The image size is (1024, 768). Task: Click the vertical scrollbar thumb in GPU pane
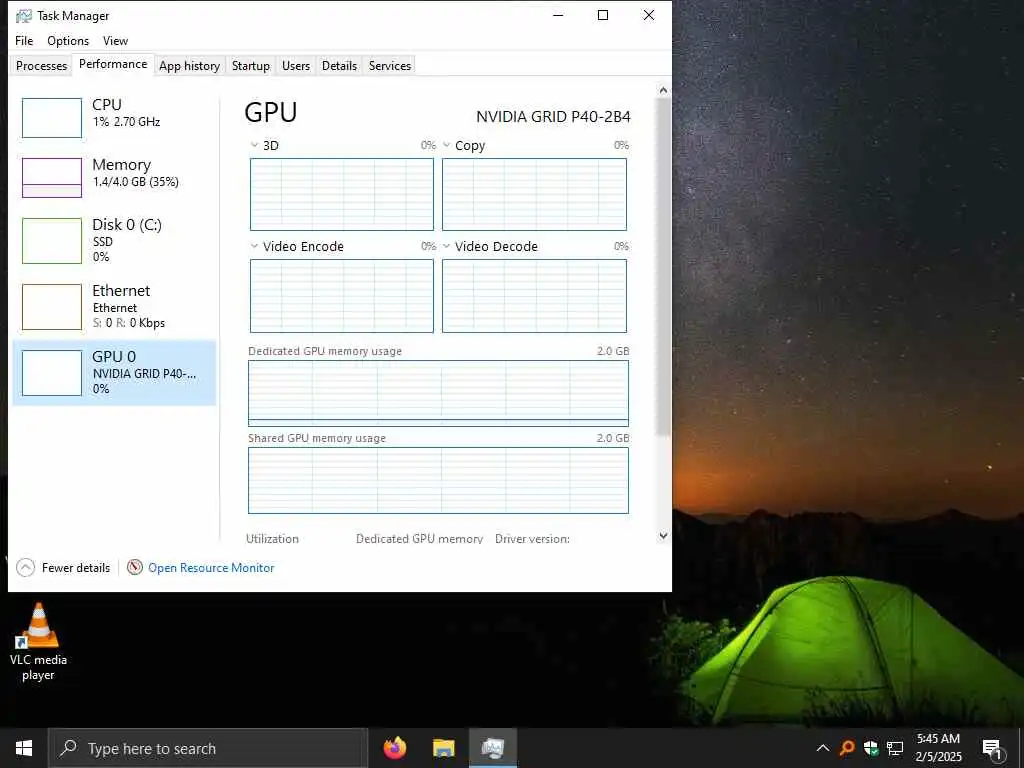tap(664, 266)
